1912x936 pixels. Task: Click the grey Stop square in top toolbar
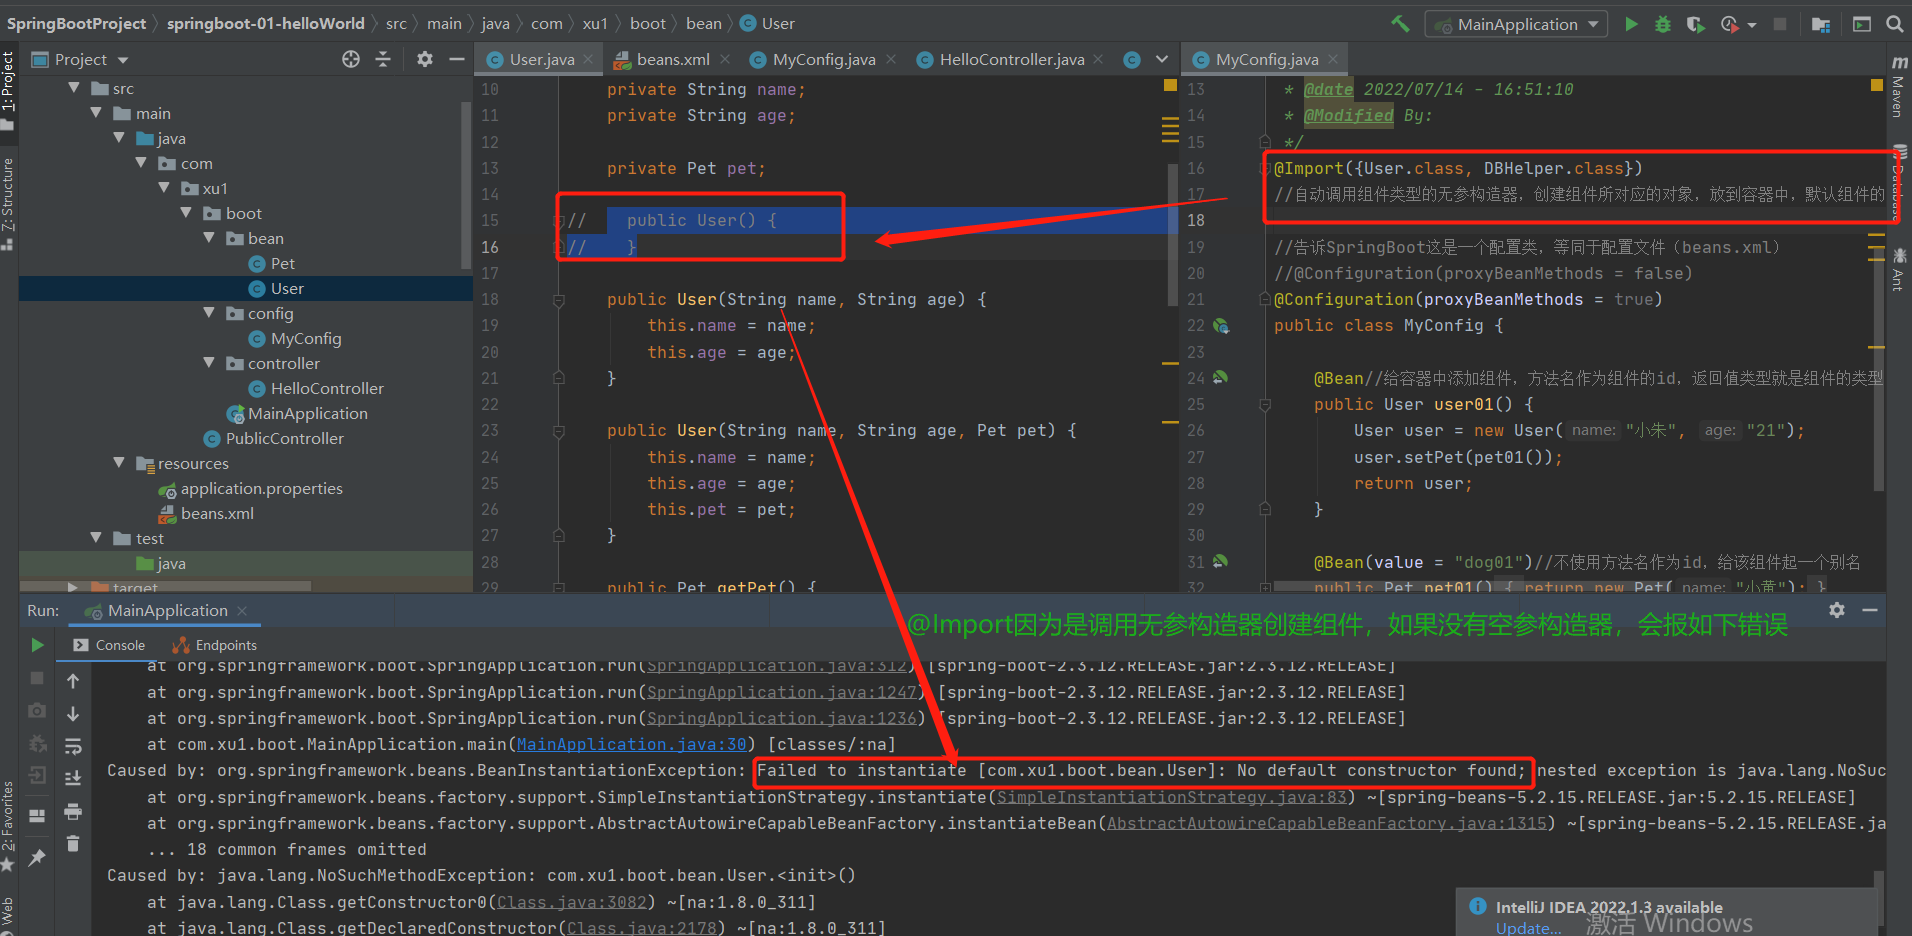[x=1780, y=24]
